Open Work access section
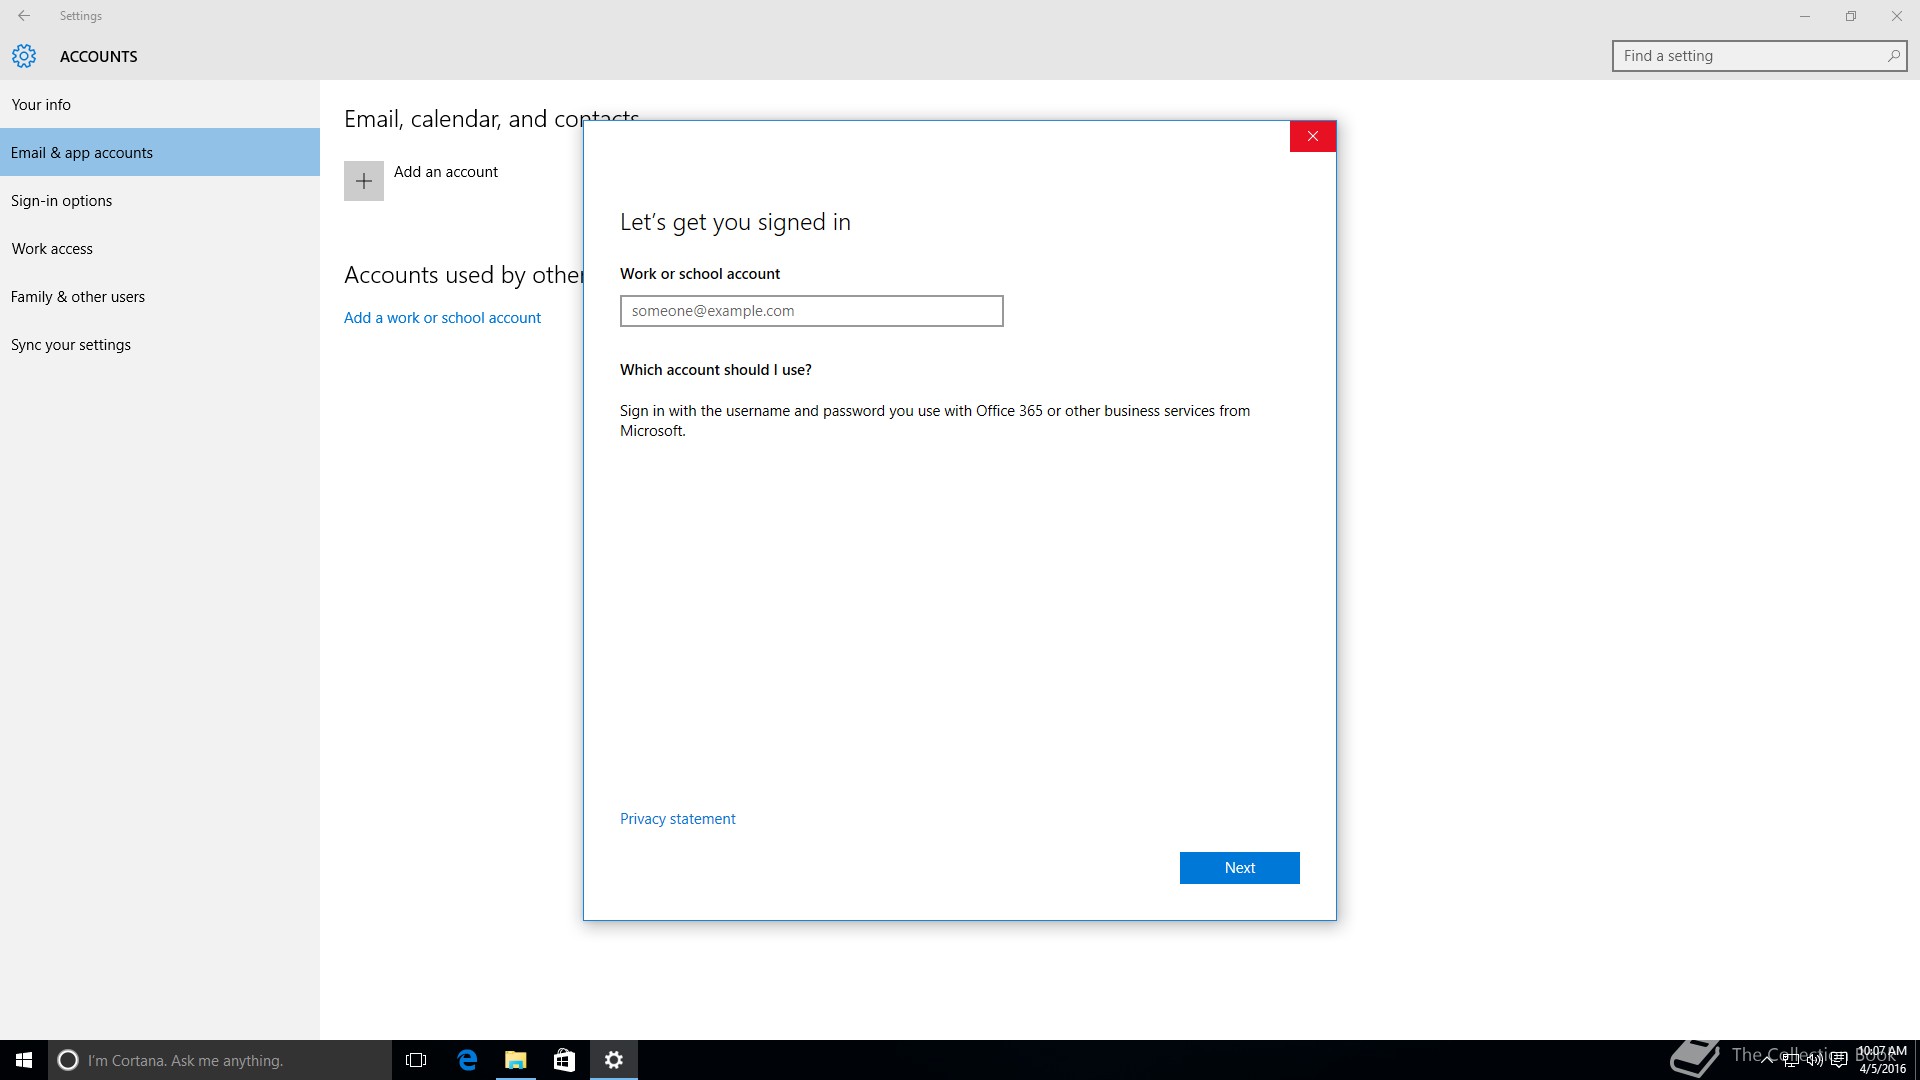Screen dimensions: 1920x1080 tap(160, 248)
